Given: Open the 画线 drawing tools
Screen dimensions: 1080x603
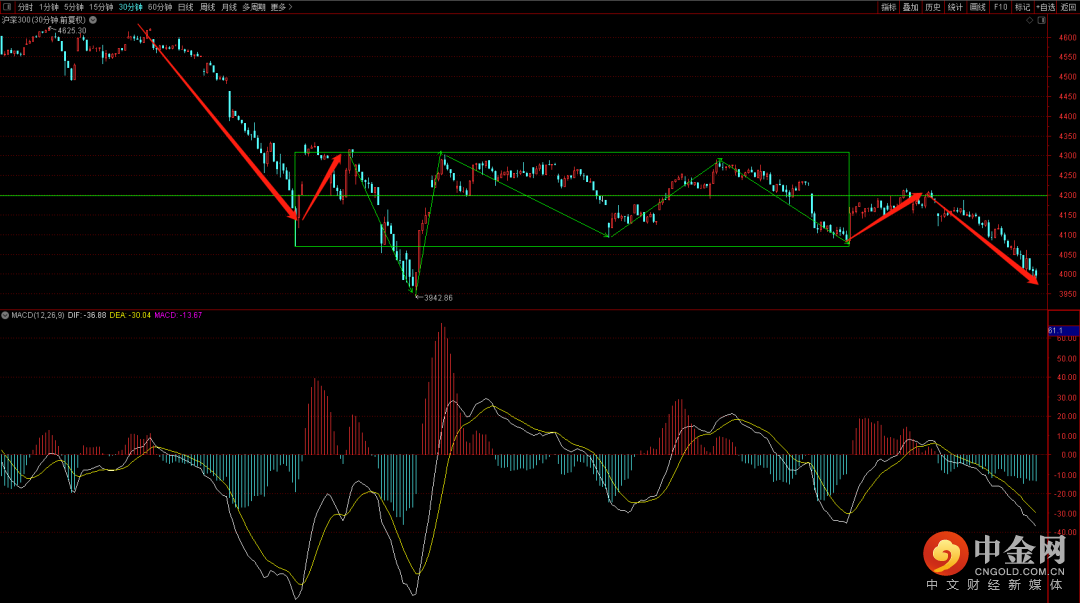Looking at the screenshot, I should click(x=977, y=7).
